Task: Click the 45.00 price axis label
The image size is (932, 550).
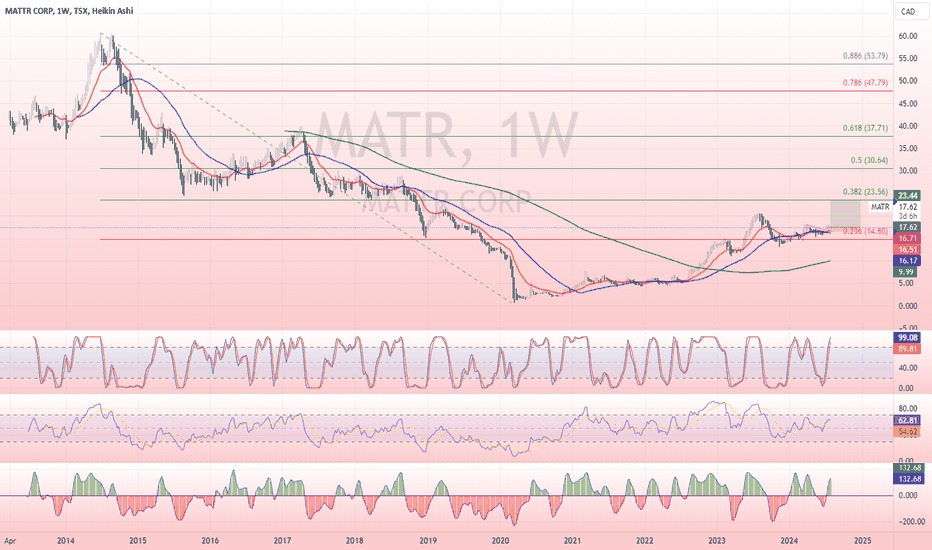Action: 908,104
